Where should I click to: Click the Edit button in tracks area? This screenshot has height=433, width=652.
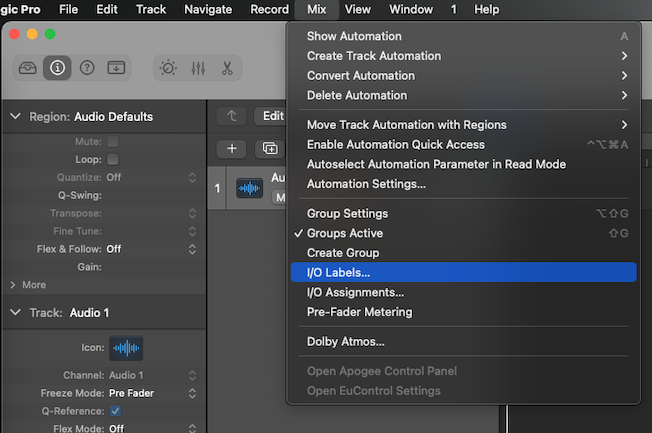tap(272, 116)
